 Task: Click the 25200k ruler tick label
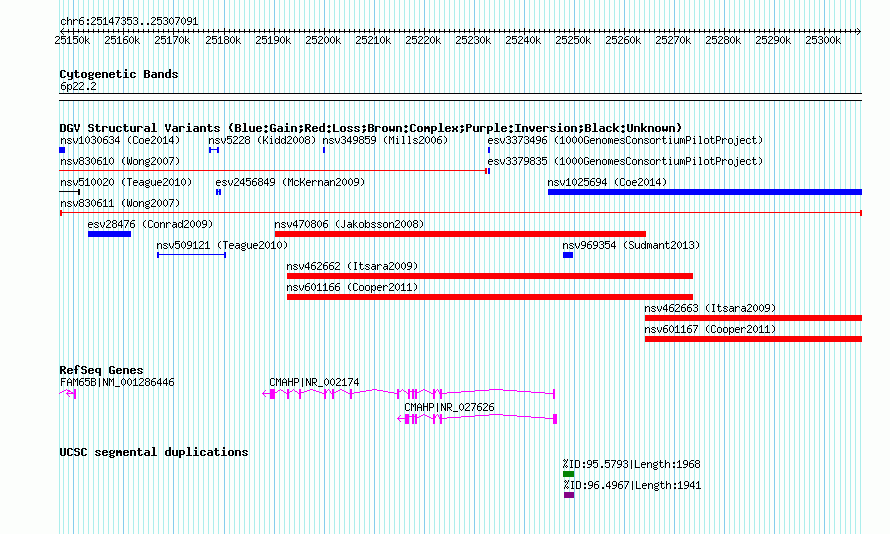[x=323, y=40]
